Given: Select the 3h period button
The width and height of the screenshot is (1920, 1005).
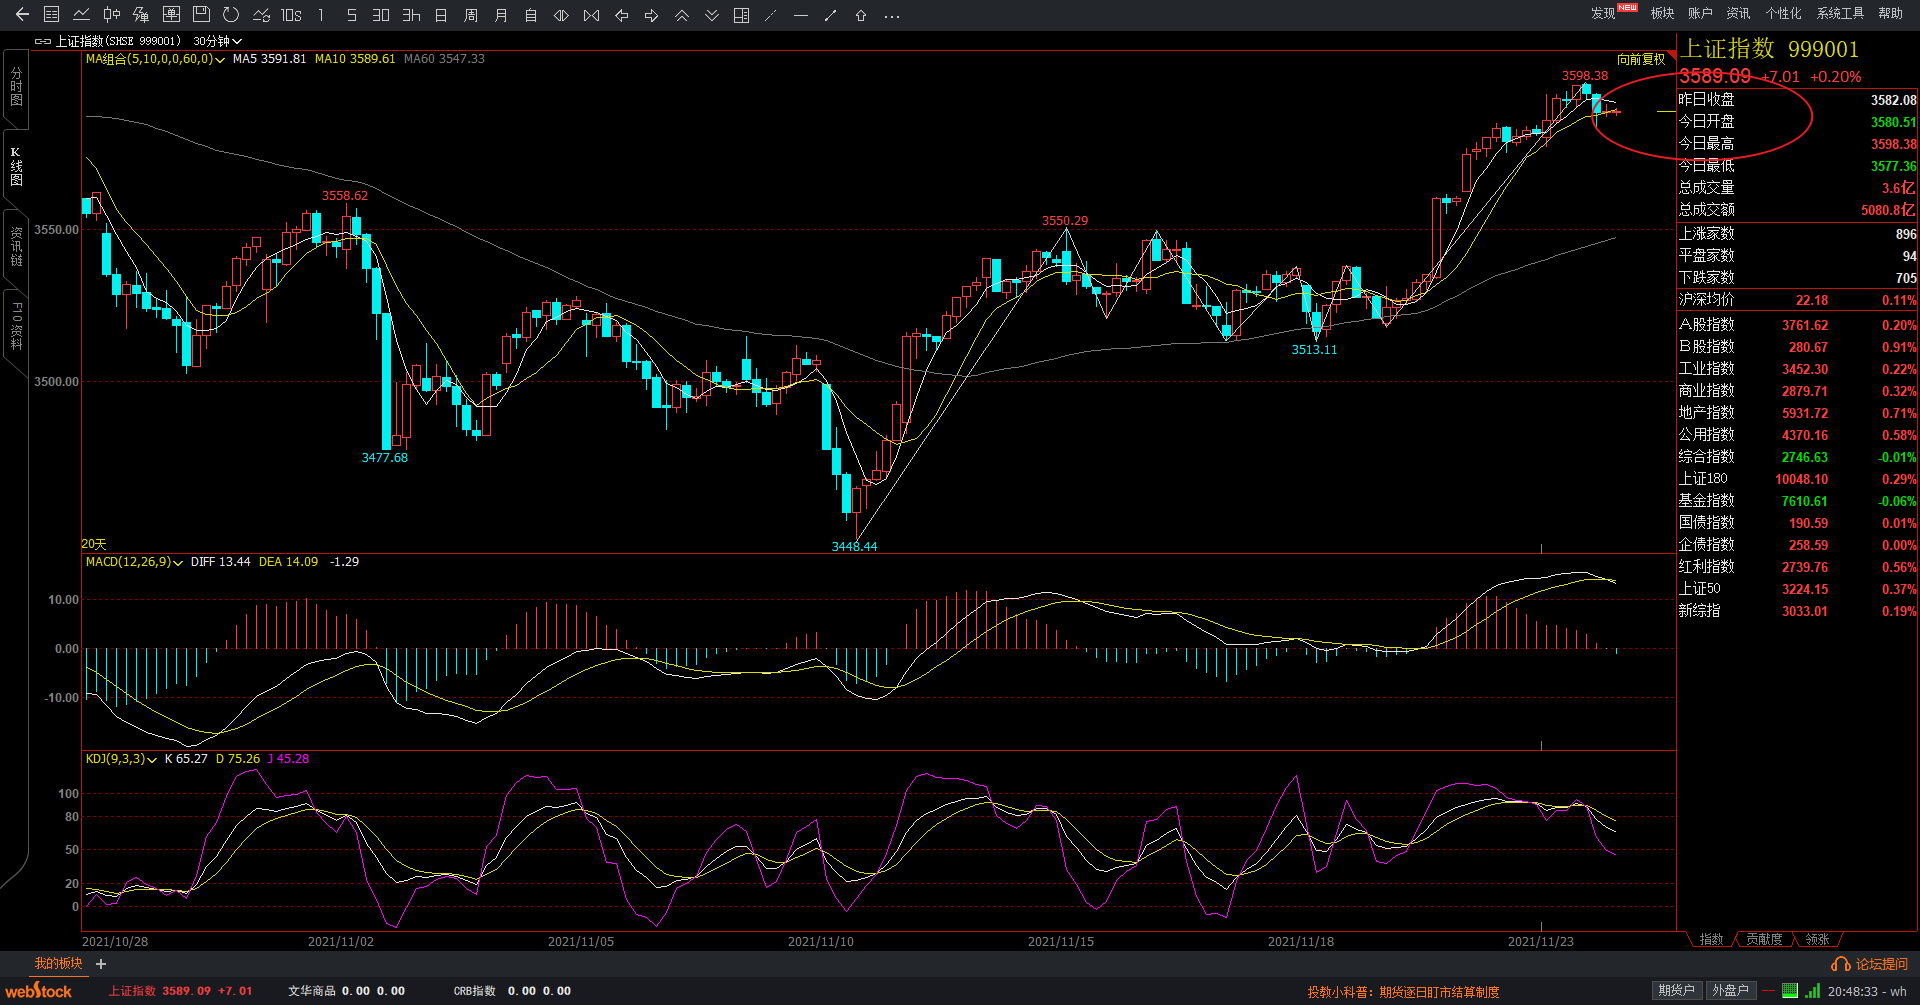Looking at the screenshot, I should click(411, 15).
